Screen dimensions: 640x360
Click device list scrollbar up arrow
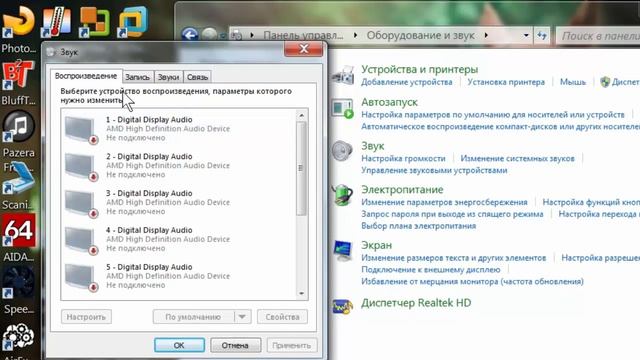301,116
